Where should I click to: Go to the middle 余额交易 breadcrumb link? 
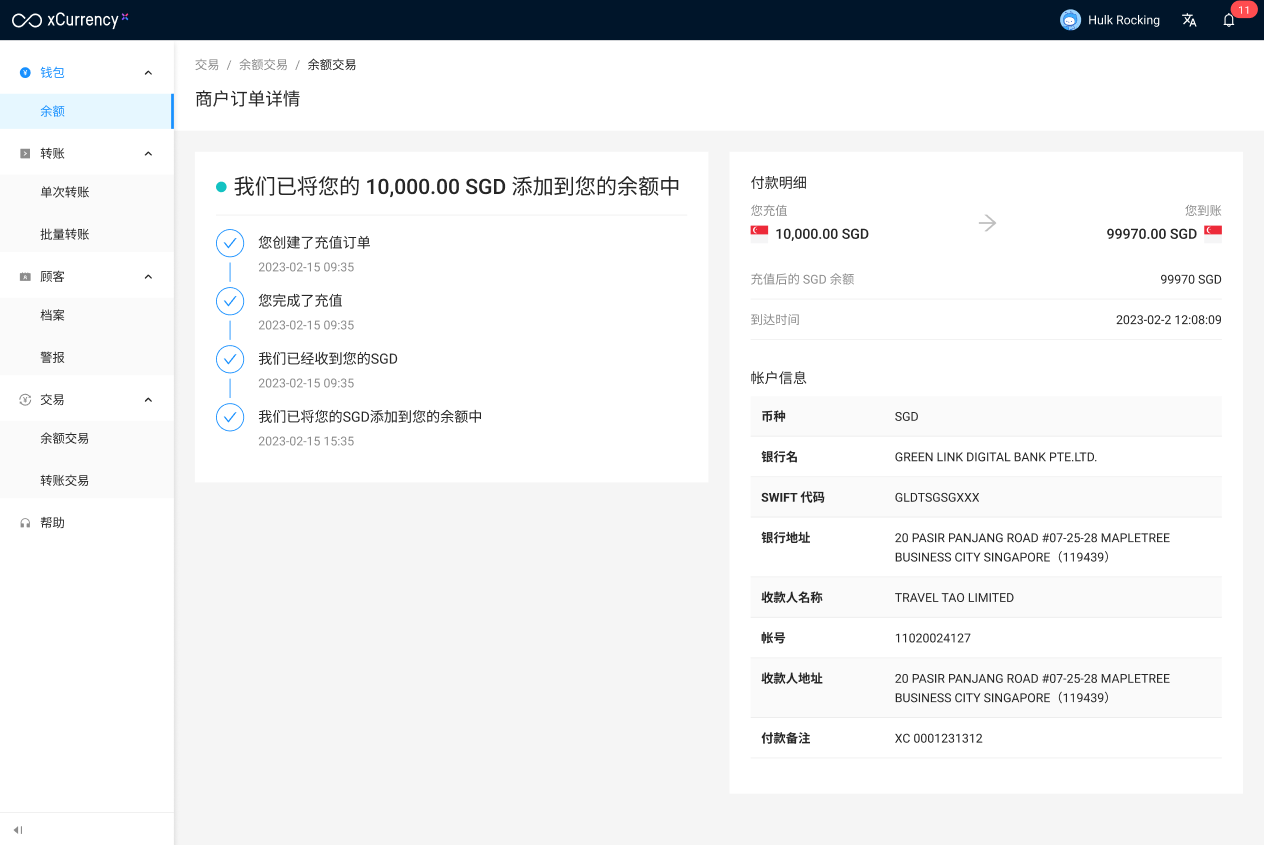263,65
